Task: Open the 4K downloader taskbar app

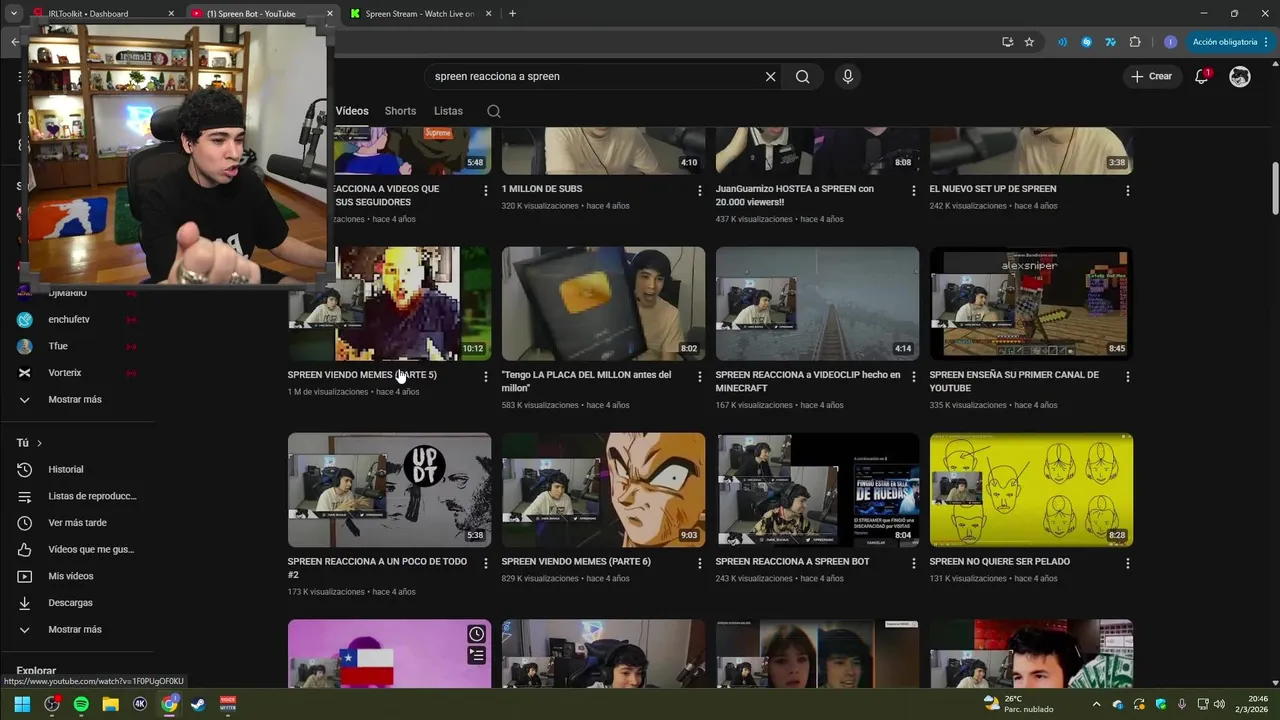Action: pos(140,704)
